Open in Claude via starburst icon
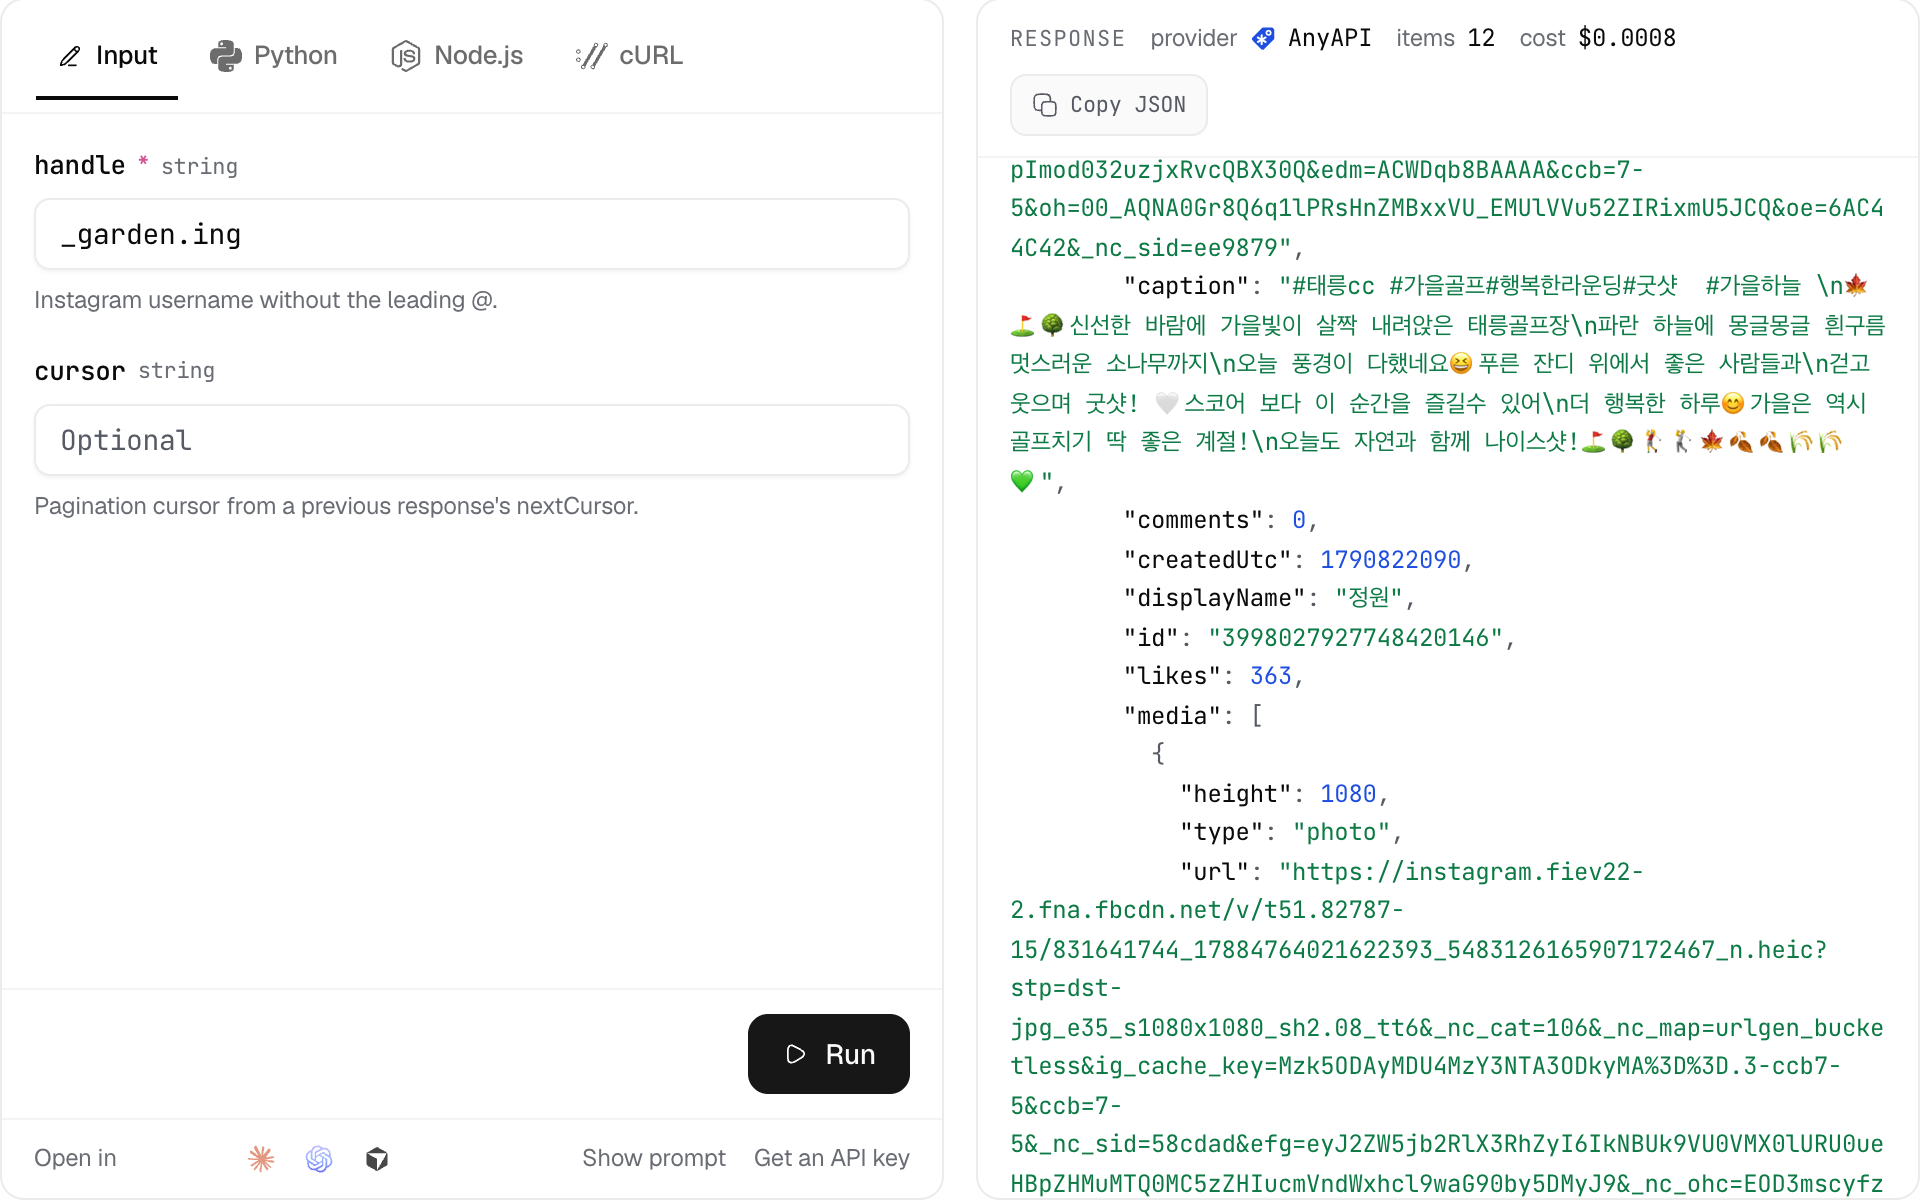 (x=261, y=1158)
